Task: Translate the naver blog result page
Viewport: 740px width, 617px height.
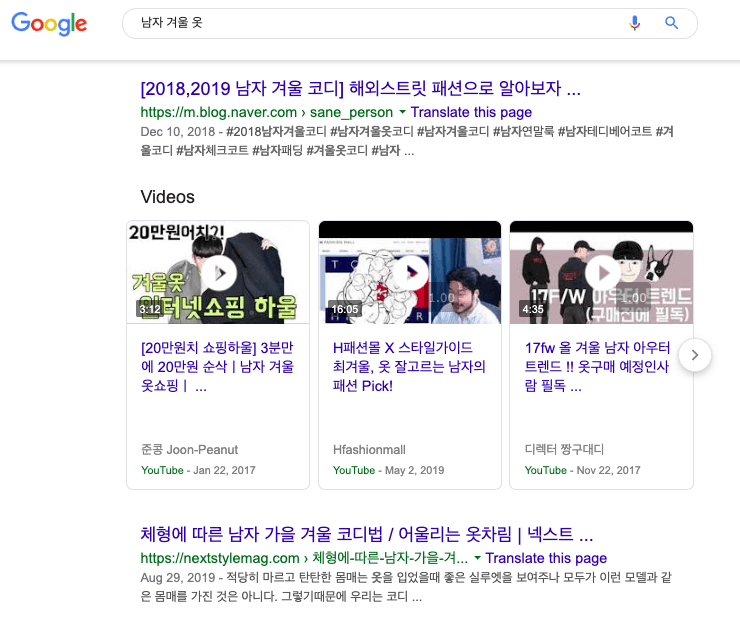Action: pos(471,112)
